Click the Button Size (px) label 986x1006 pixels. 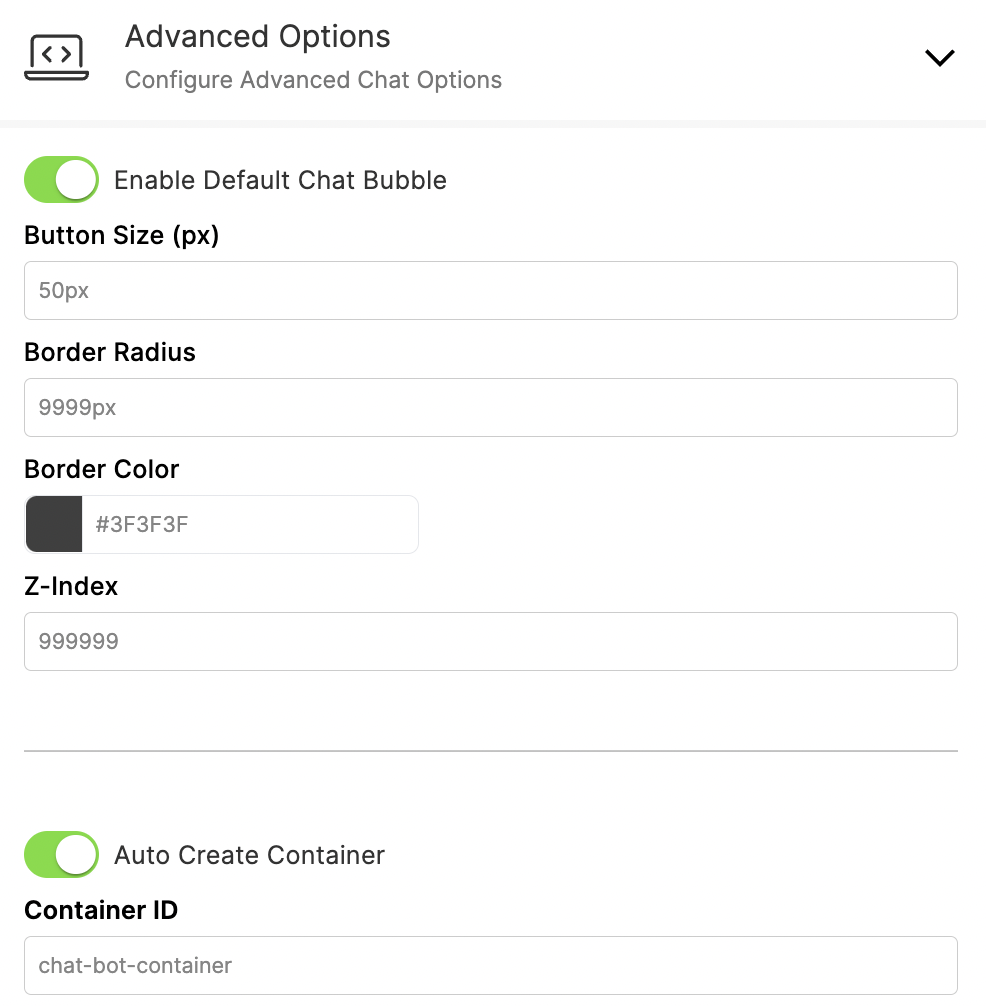point(122,235)
